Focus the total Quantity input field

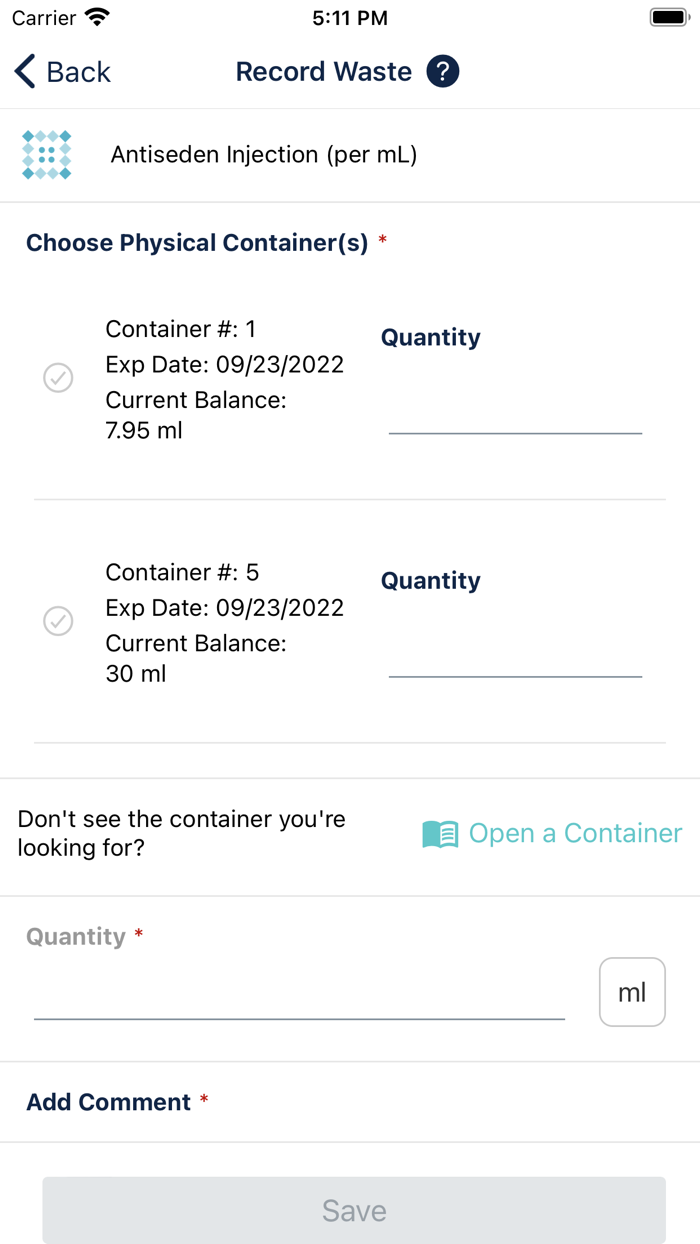(299, 997)
